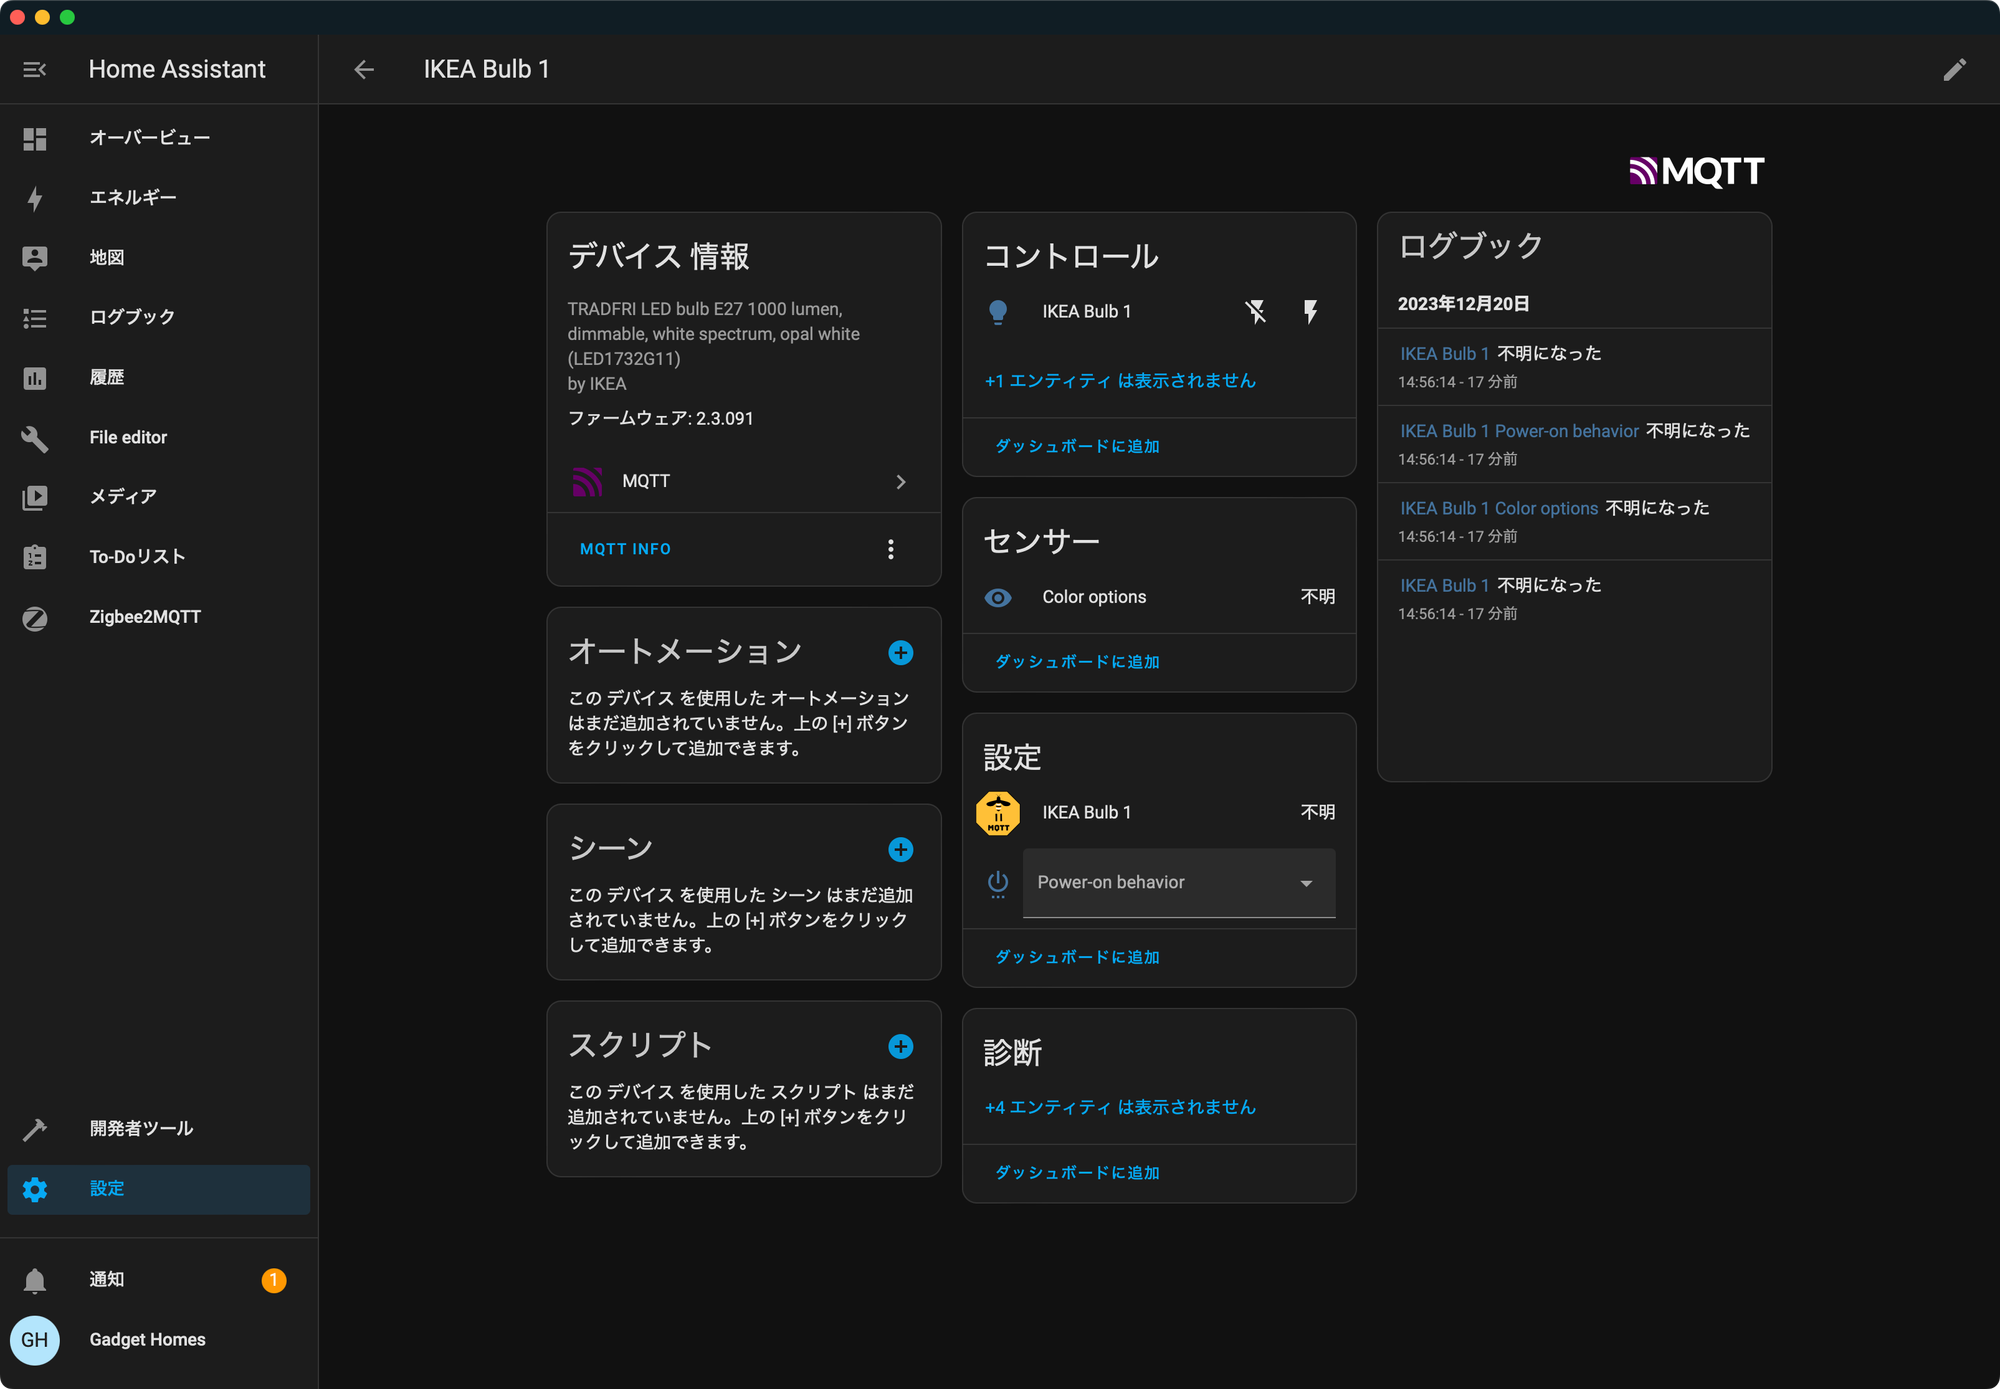
Task: Open device three-dot overflow menu
Action: pos(891,549)
